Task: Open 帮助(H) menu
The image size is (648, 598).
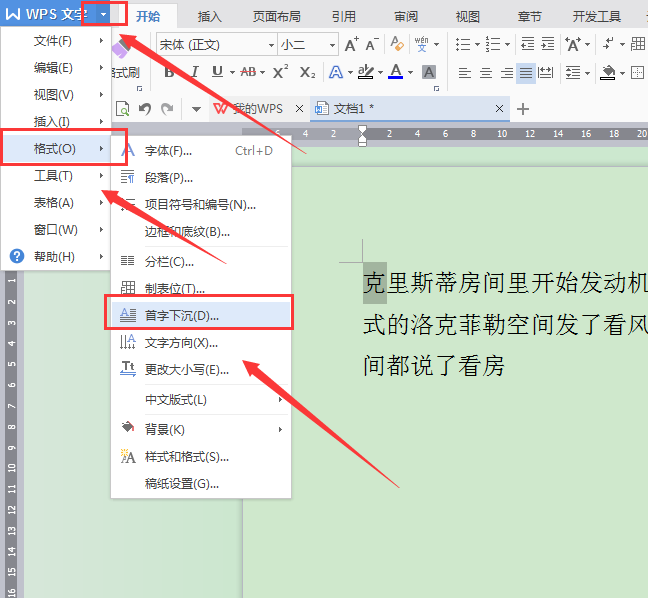Action: (x=56, y=257)
